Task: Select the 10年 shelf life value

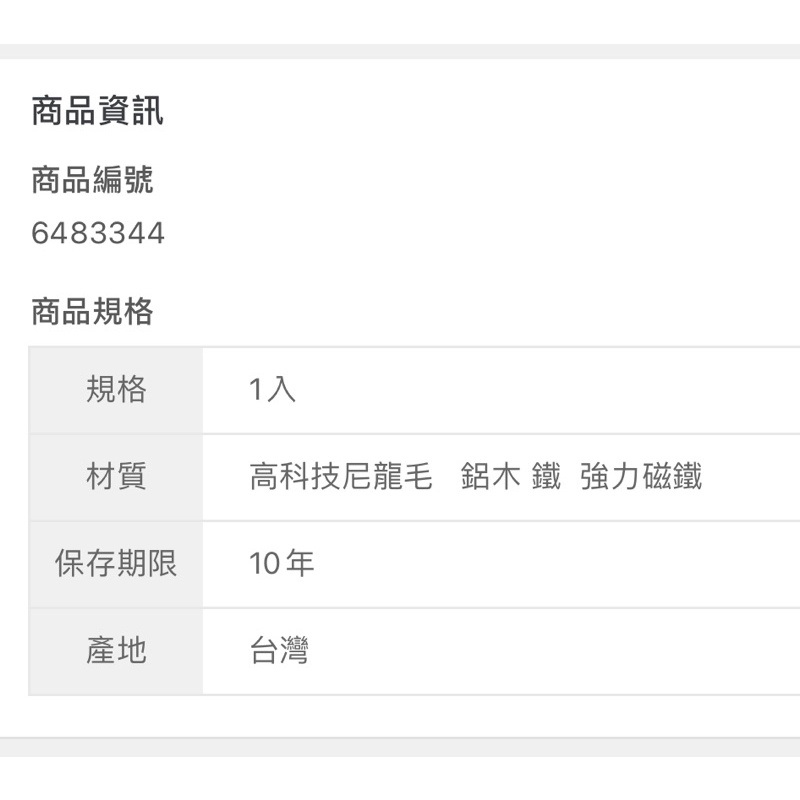Action: tap(282, 563)
